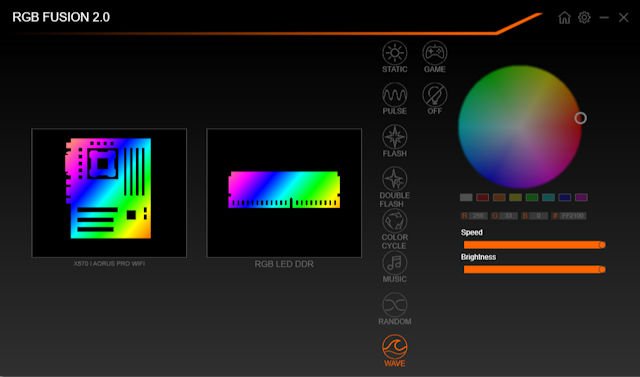
Task: Pick the gray preset color swatch
Action: click(466, 197)
